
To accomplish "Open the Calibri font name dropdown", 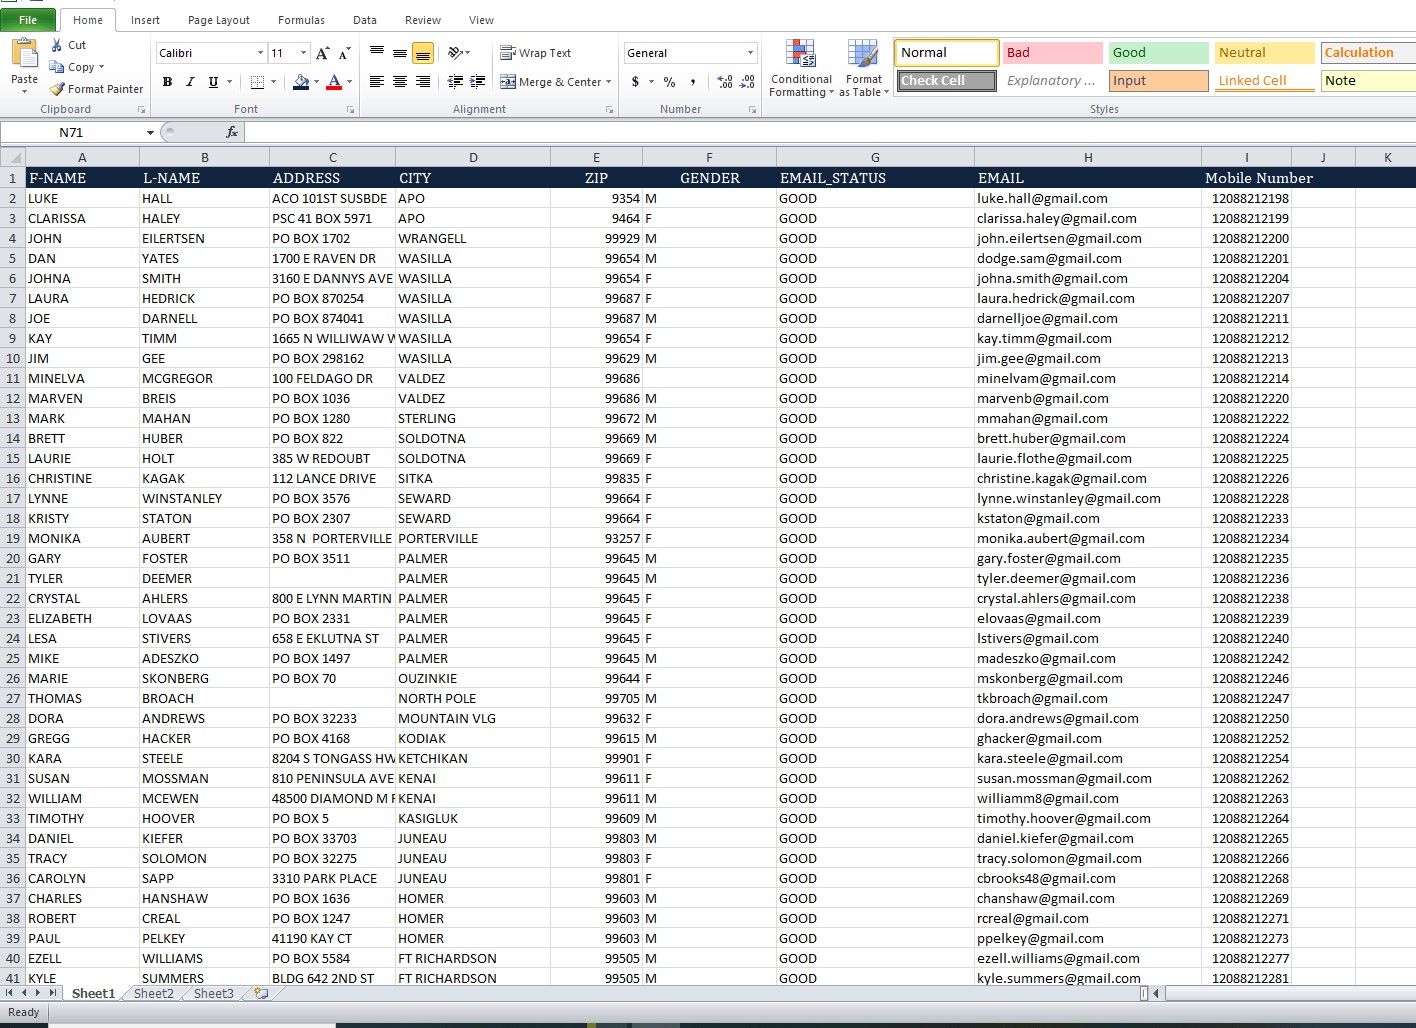I will tap(260, 53).
